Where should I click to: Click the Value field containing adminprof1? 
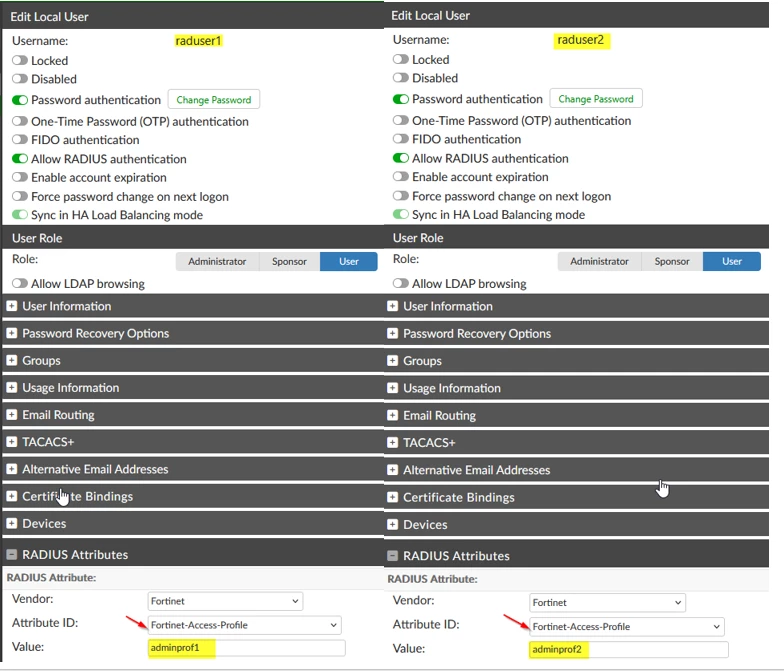pos(246,648)
